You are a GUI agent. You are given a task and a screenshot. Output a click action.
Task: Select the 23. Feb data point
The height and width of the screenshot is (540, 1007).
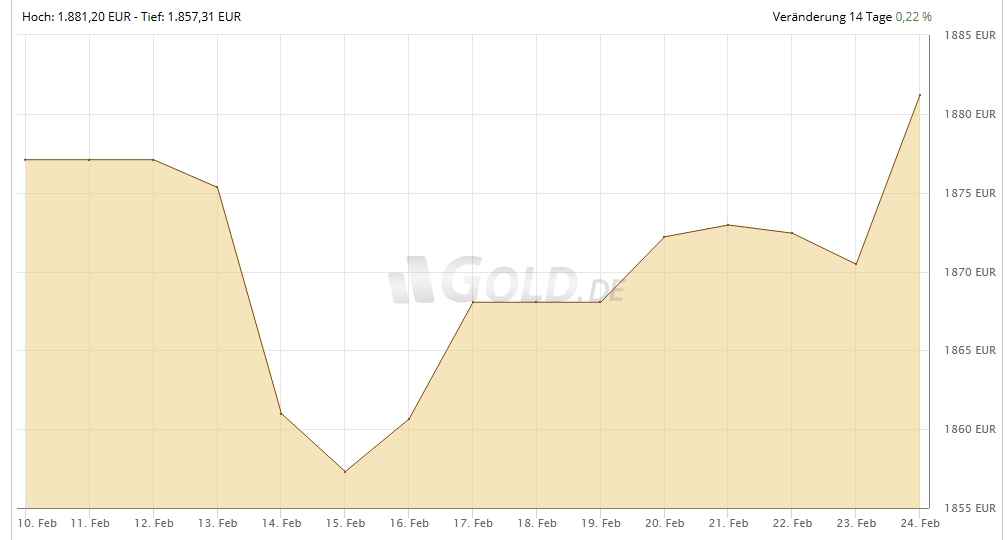pos(856,264)
